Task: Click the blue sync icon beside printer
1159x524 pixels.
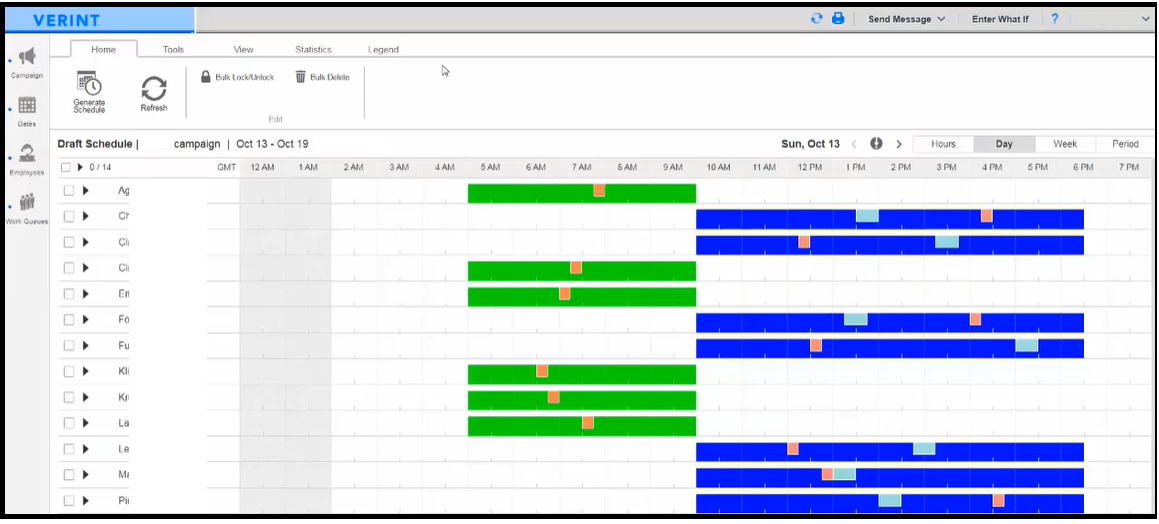Action: 817,18
